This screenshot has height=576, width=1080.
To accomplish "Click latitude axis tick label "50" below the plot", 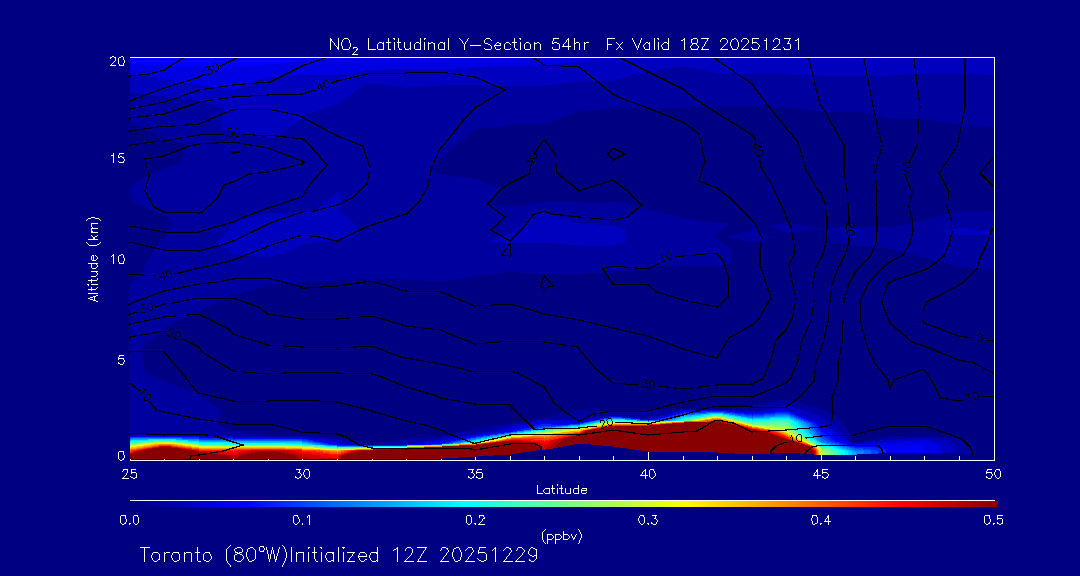I will [x=994, y=474].
